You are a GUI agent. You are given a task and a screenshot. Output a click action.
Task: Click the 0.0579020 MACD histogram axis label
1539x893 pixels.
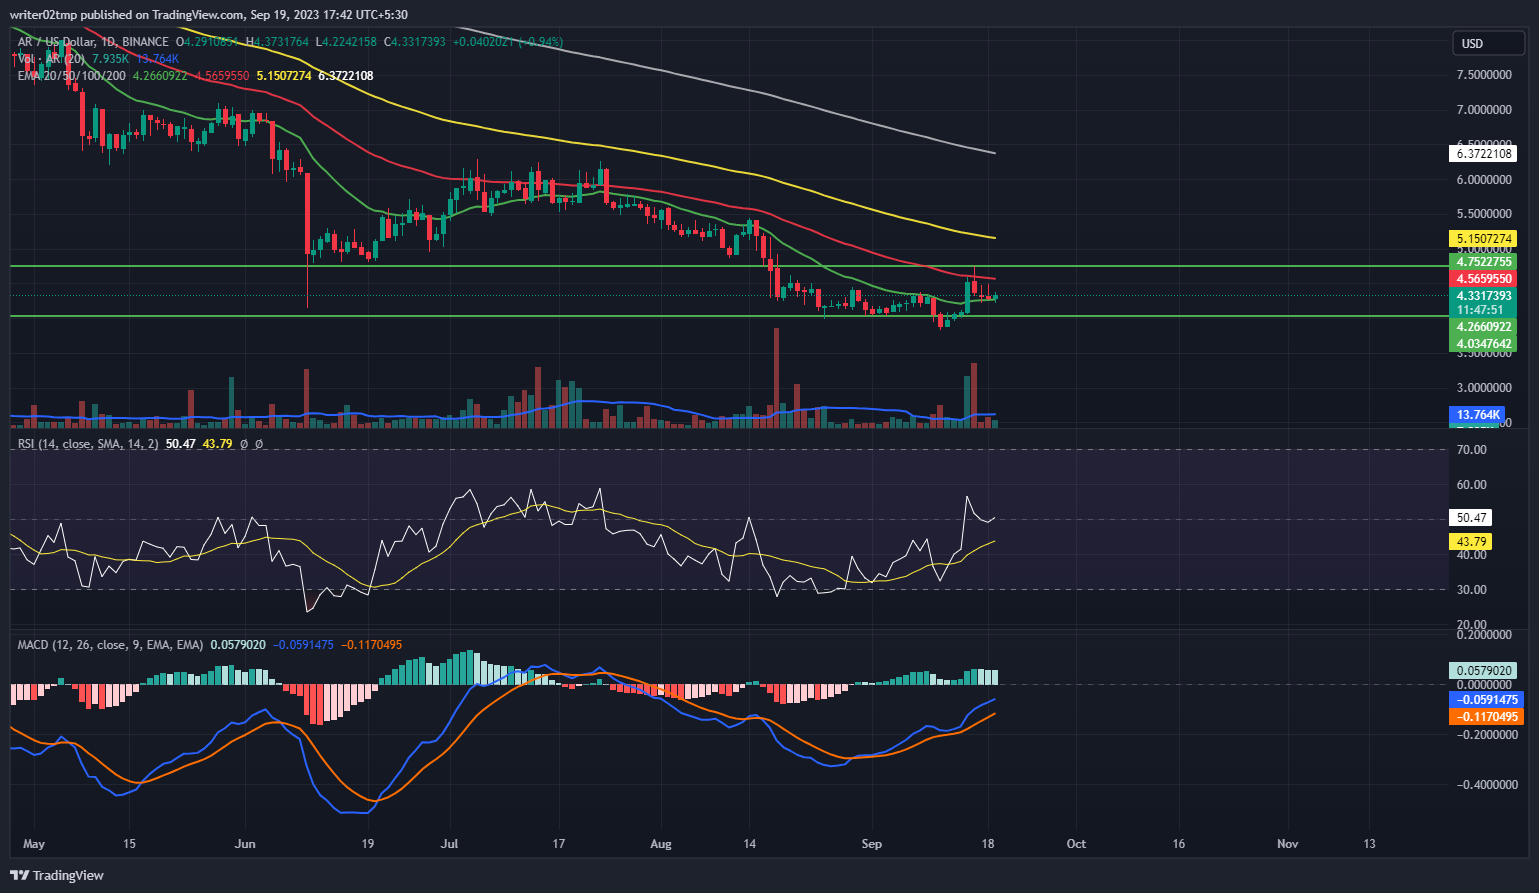1484,671
